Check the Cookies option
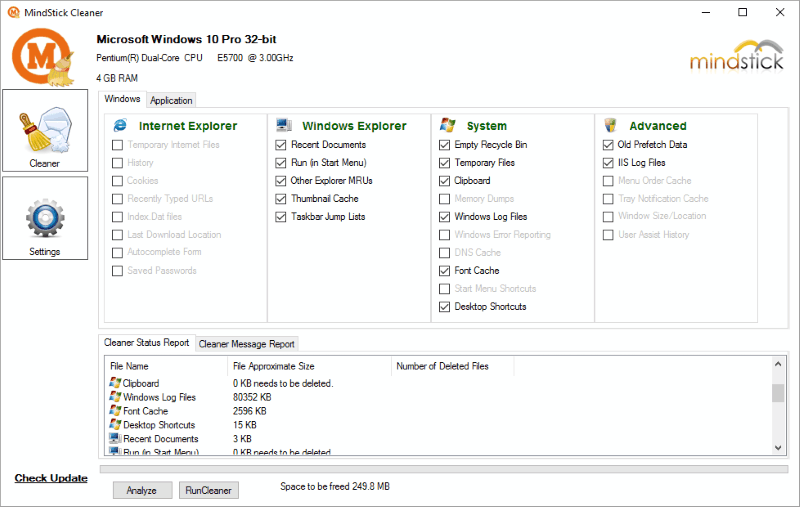This screenshot has width=800, height=507. 117,181
